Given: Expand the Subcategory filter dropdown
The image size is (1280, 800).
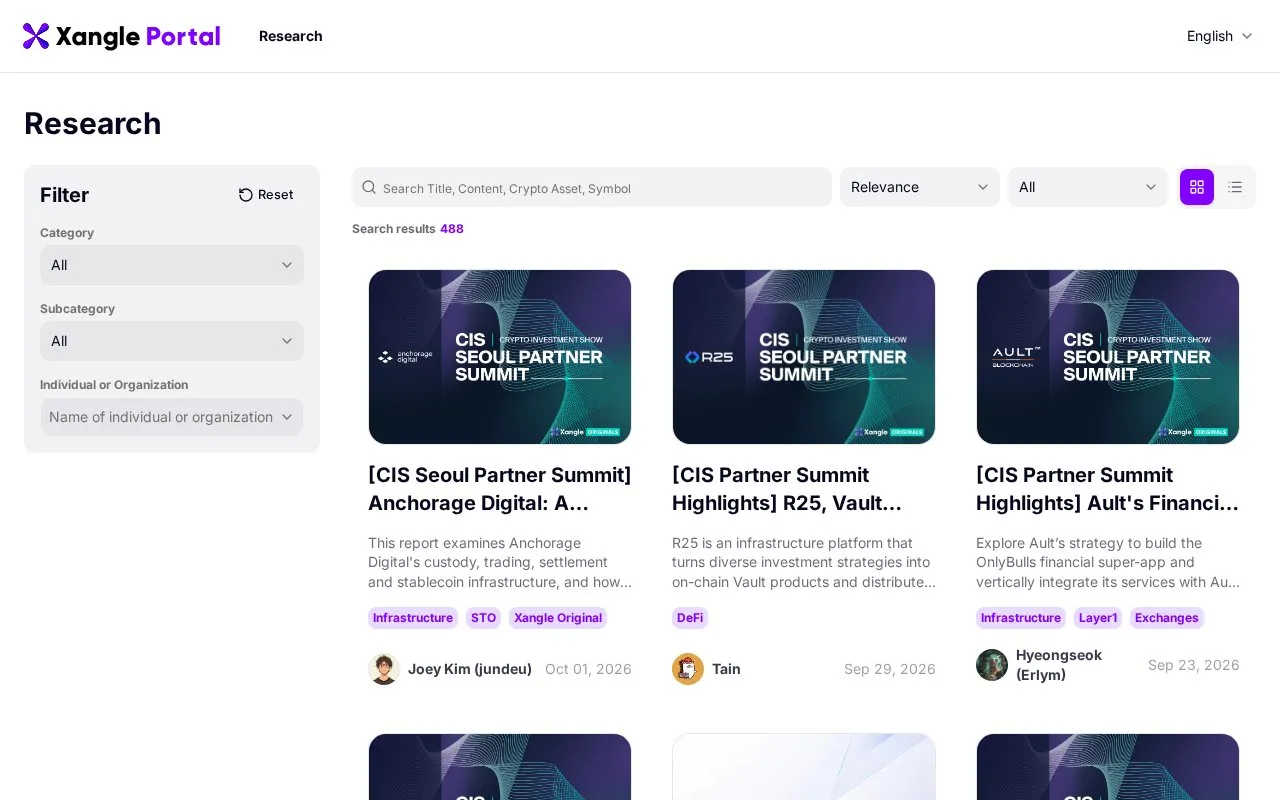Looking at the screenshot, I should tap(172, 341).
